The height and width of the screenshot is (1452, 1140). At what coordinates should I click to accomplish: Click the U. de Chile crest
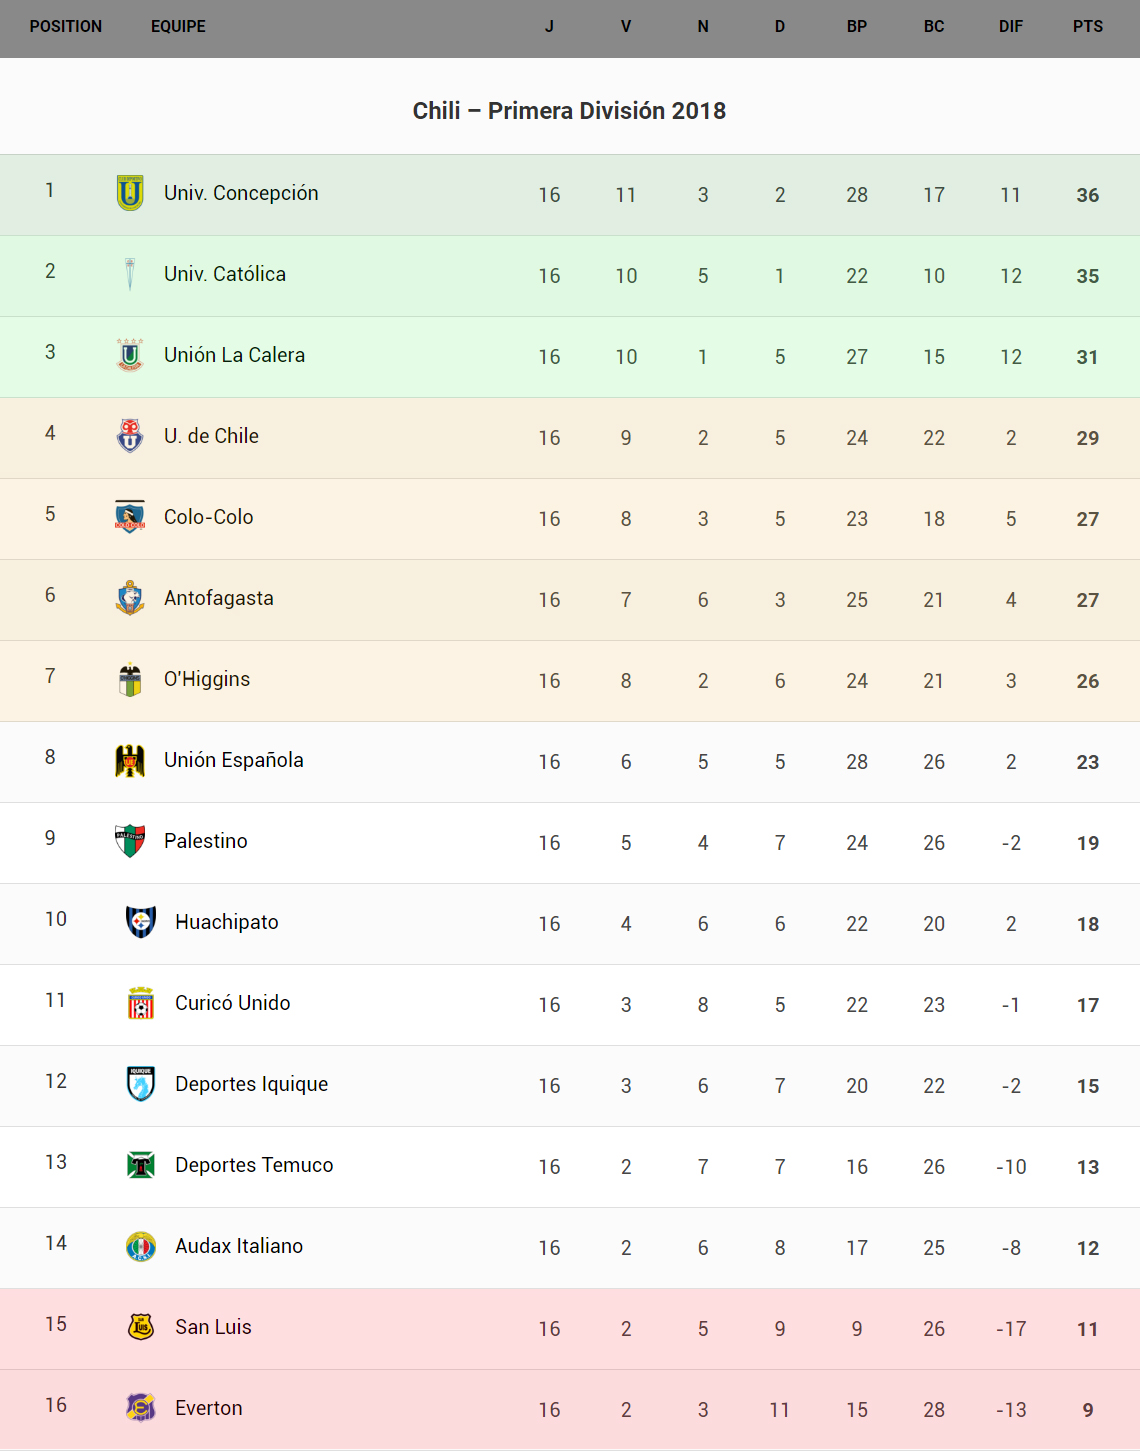130,436
